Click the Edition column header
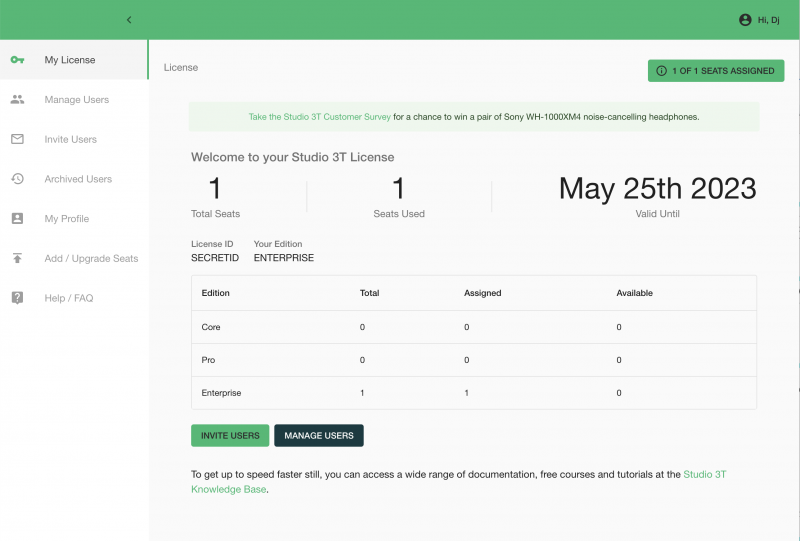Viewport: 800px width, 541px height. click(x=215, y=293)
